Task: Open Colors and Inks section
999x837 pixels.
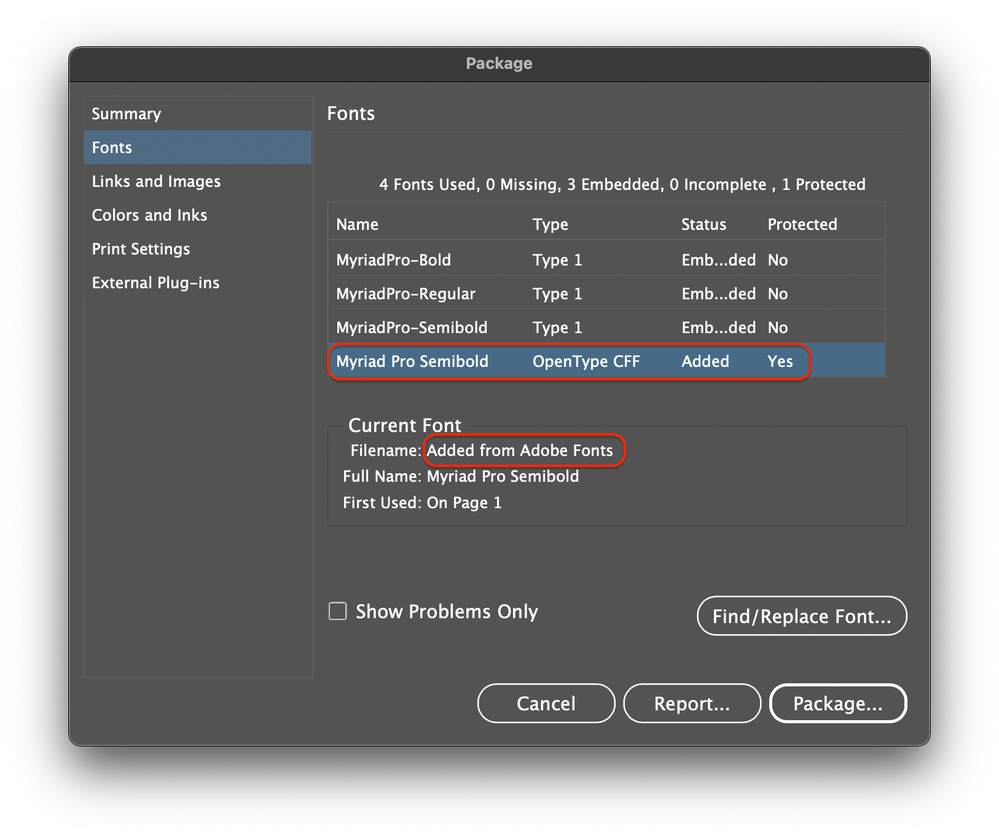Action: click(198, 215)
